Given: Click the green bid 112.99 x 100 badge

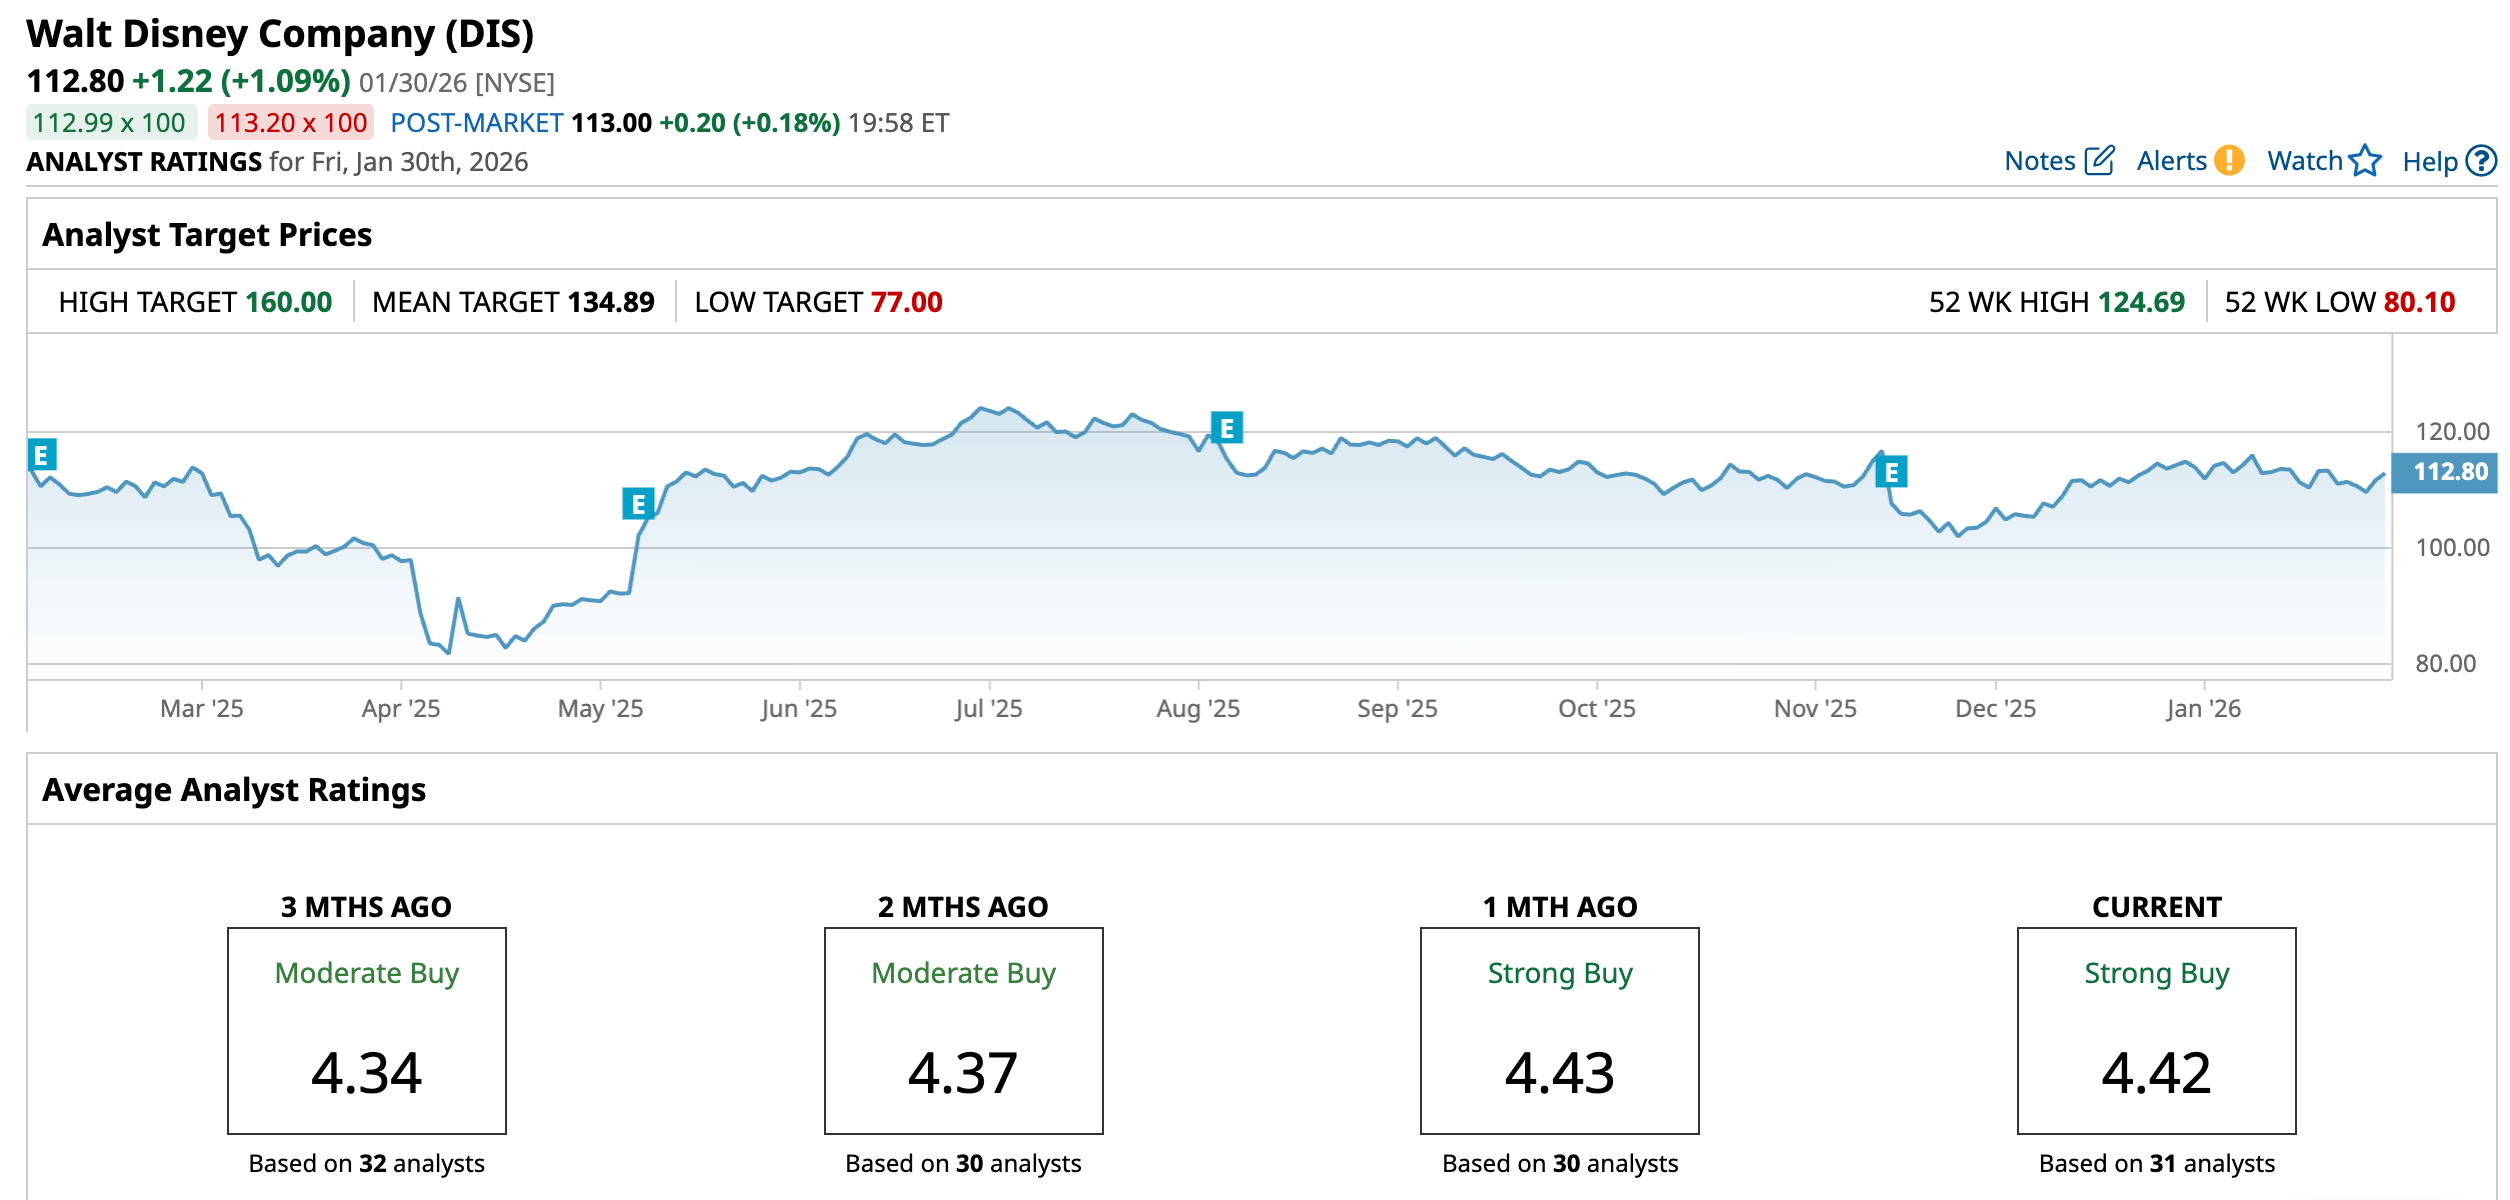Looking at the screenshot, I should tap(109, 123).
